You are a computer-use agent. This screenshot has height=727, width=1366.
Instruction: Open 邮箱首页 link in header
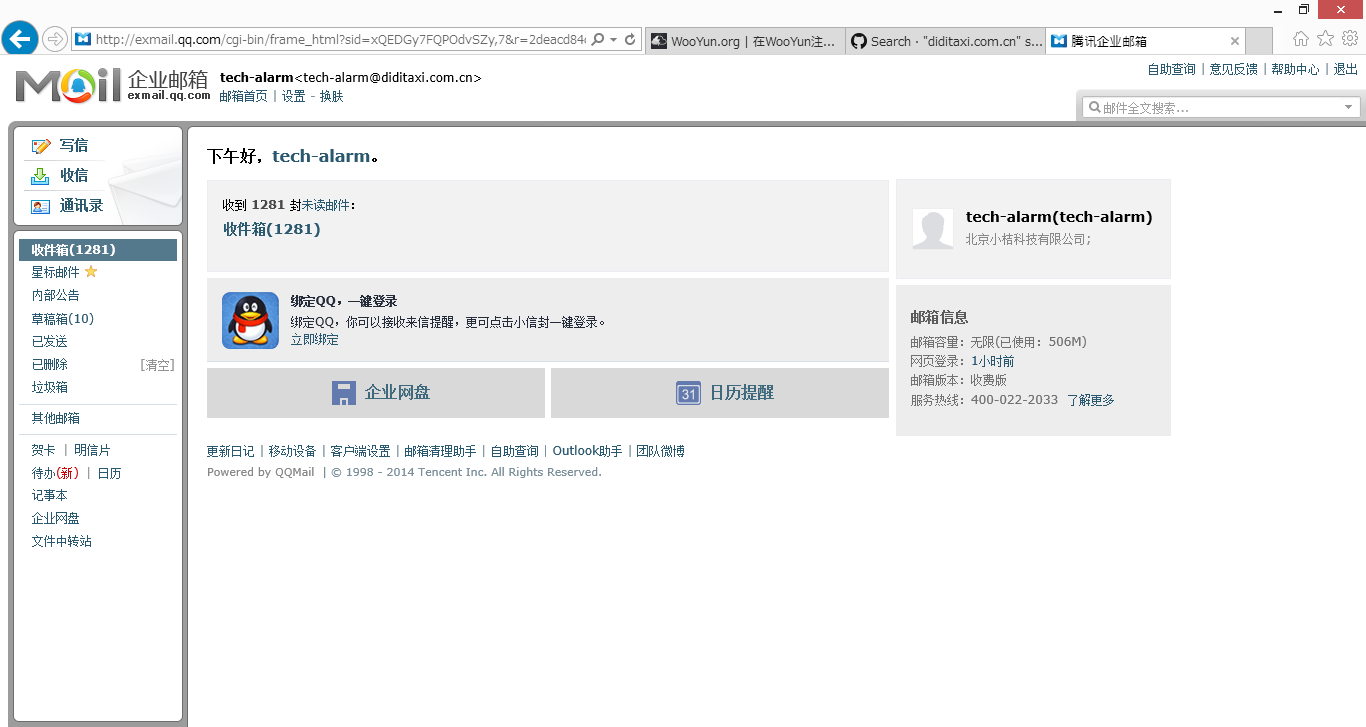[243, 96]
